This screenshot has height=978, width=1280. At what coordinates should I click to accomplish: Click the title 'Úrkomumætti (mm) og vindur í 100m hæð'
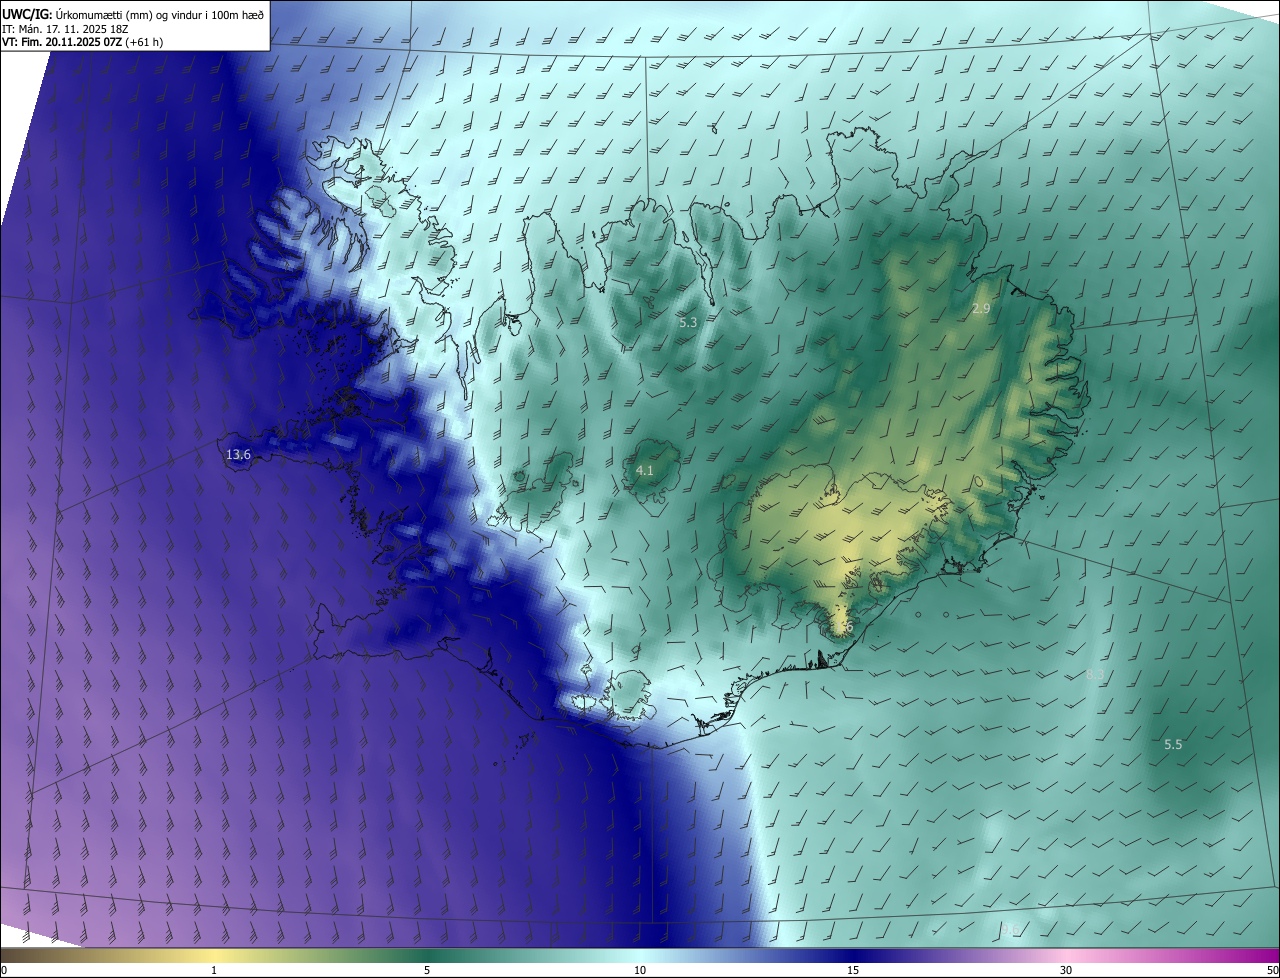(x=161, y=14)
